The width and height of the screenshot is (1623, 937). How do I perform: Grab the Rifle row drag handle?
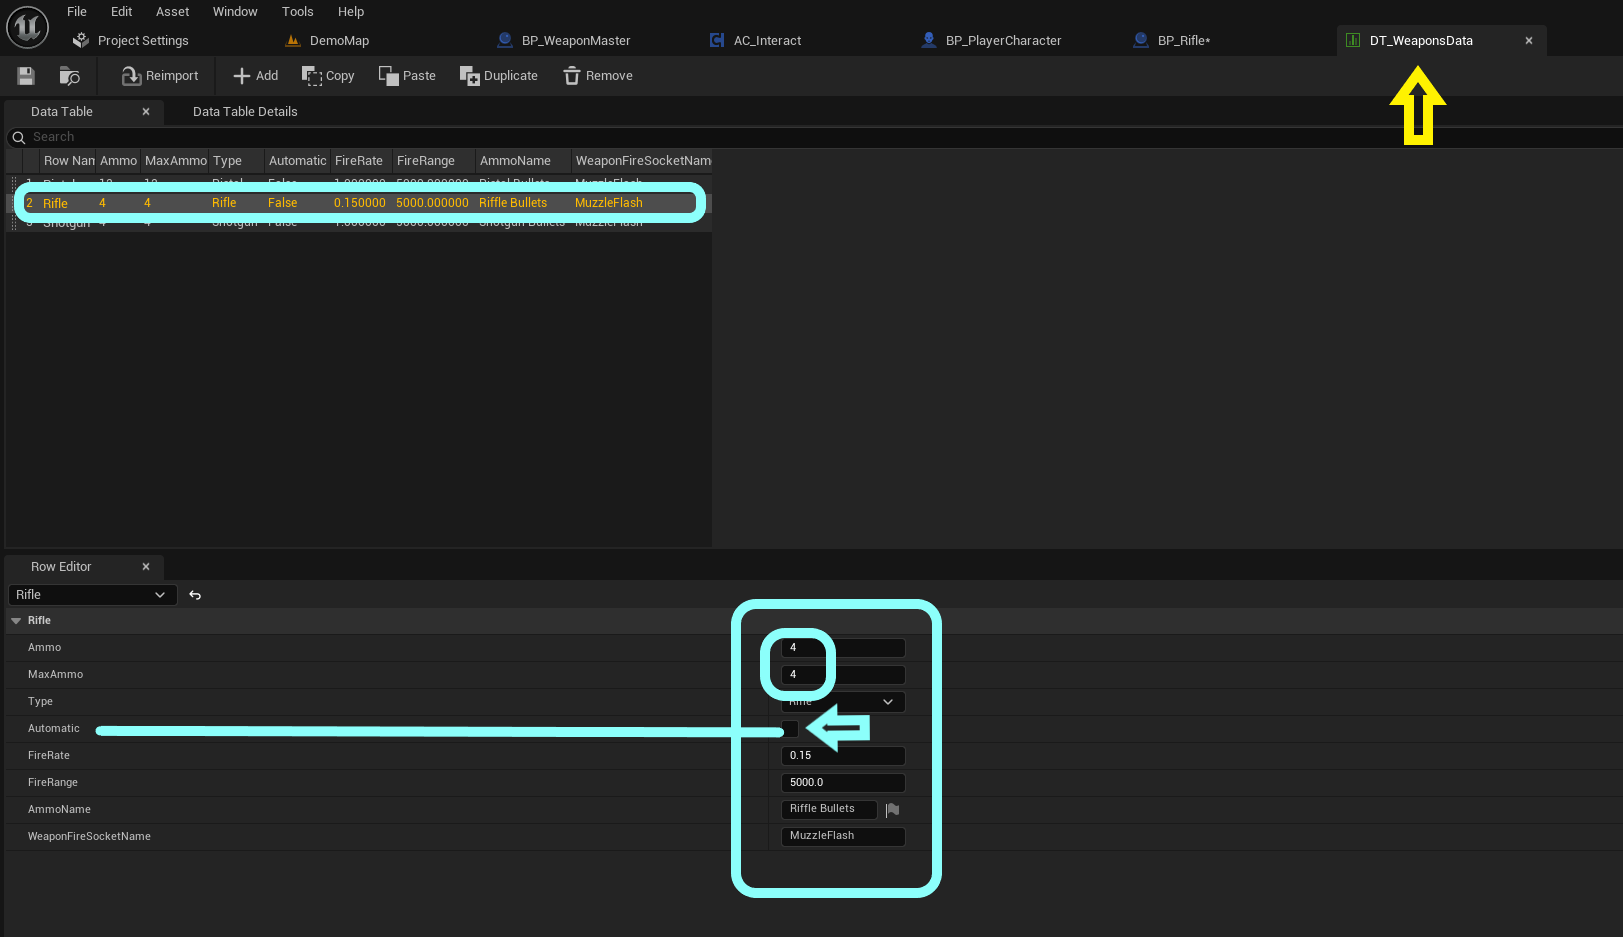14,203
